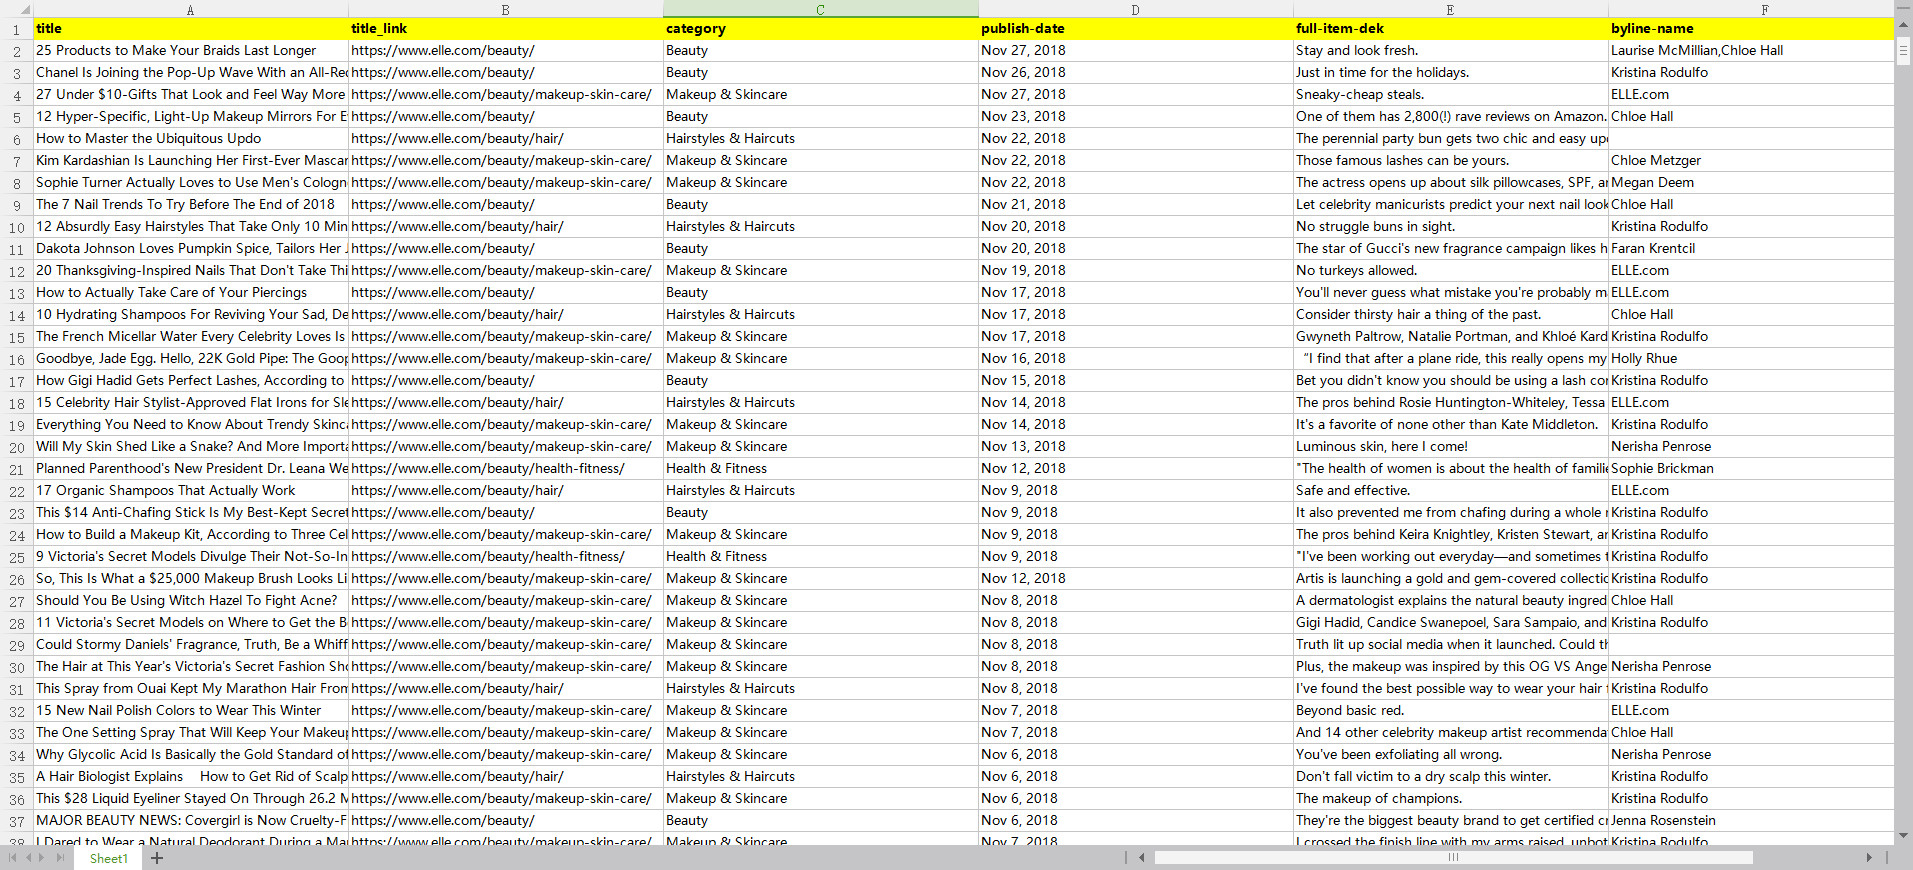The height and width of the screenshot is (870, 1913).
Task: Select column C header
Action: pyautogui.click(x=820, y=9)
